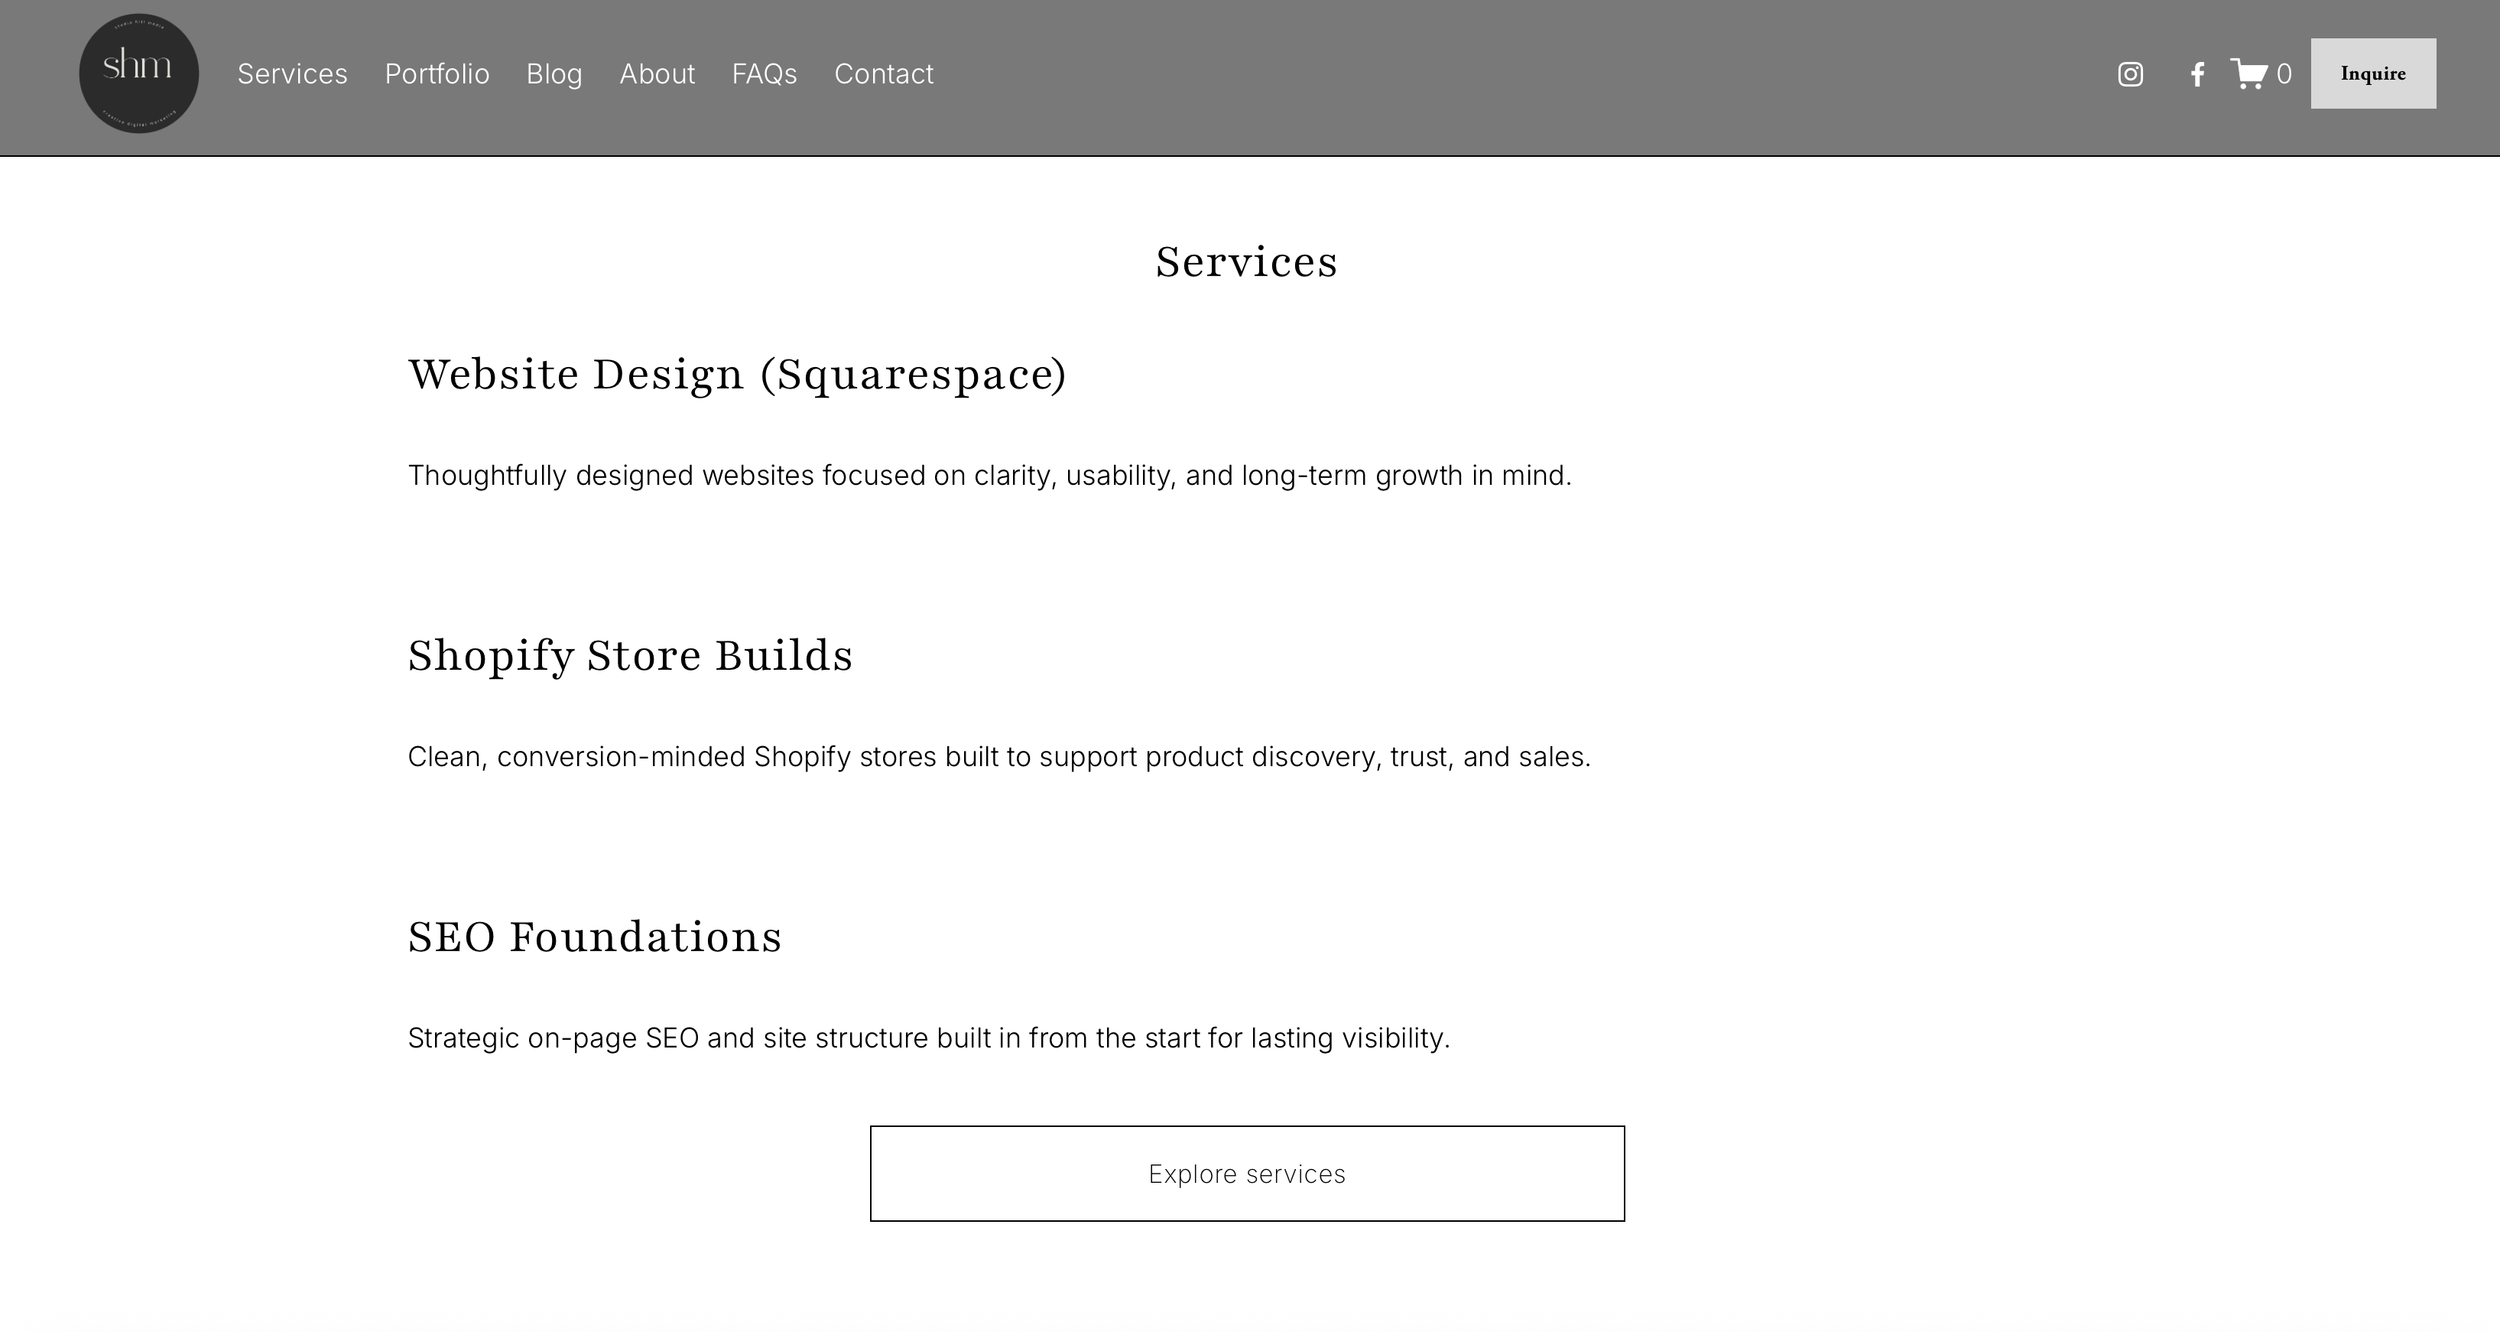Visit the FAQs page
2500x1332 pixels.
pos(764,74)
